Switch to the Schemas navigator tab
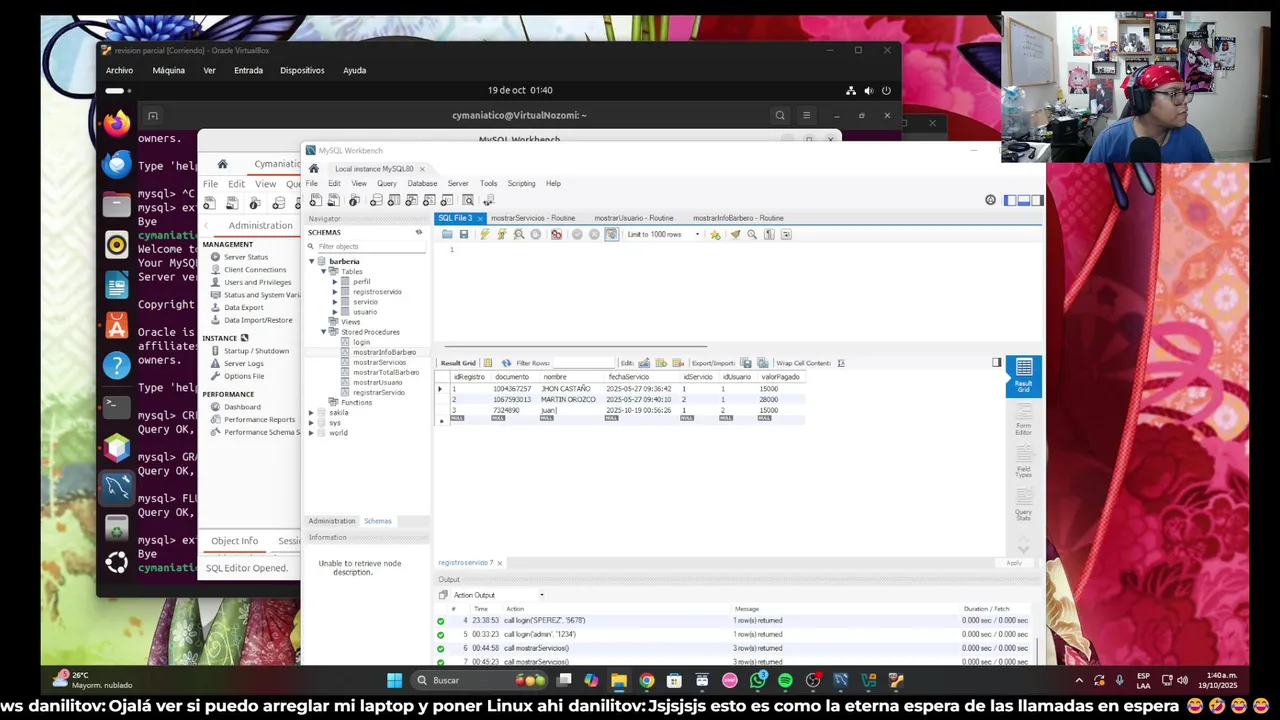Screen dimensions: 1280x720 click(x=378, y=521)
